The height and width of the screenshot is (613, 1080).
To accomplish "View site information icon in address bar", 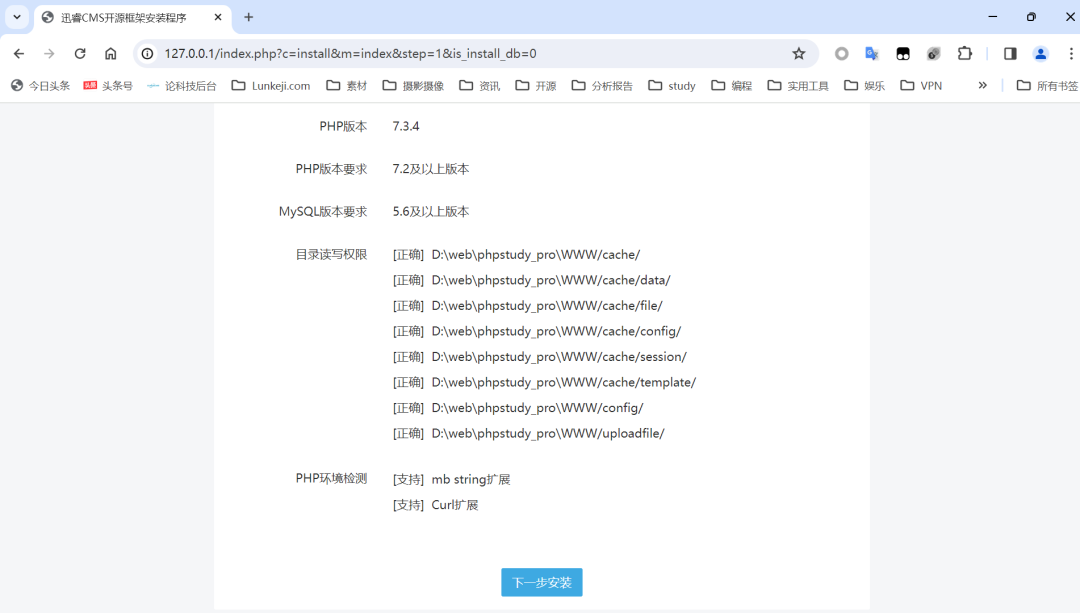I will point(148,54).
